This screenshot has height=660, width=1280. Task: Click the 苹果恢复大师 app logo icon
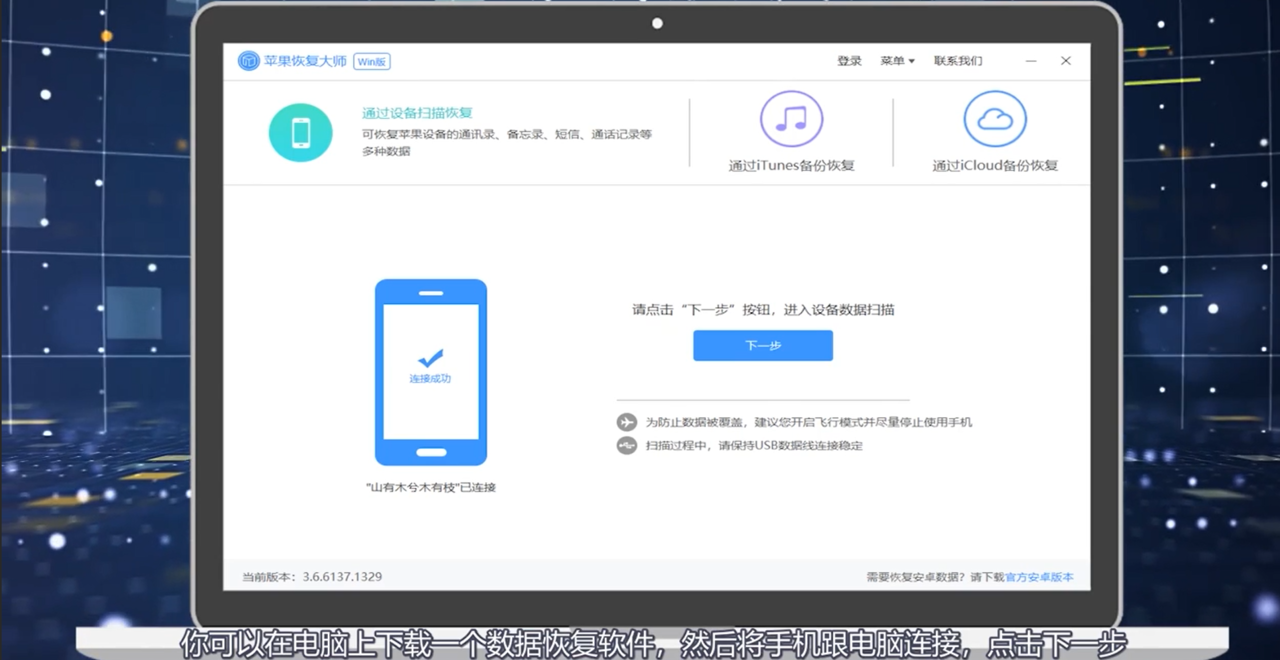tap(248, 61)
